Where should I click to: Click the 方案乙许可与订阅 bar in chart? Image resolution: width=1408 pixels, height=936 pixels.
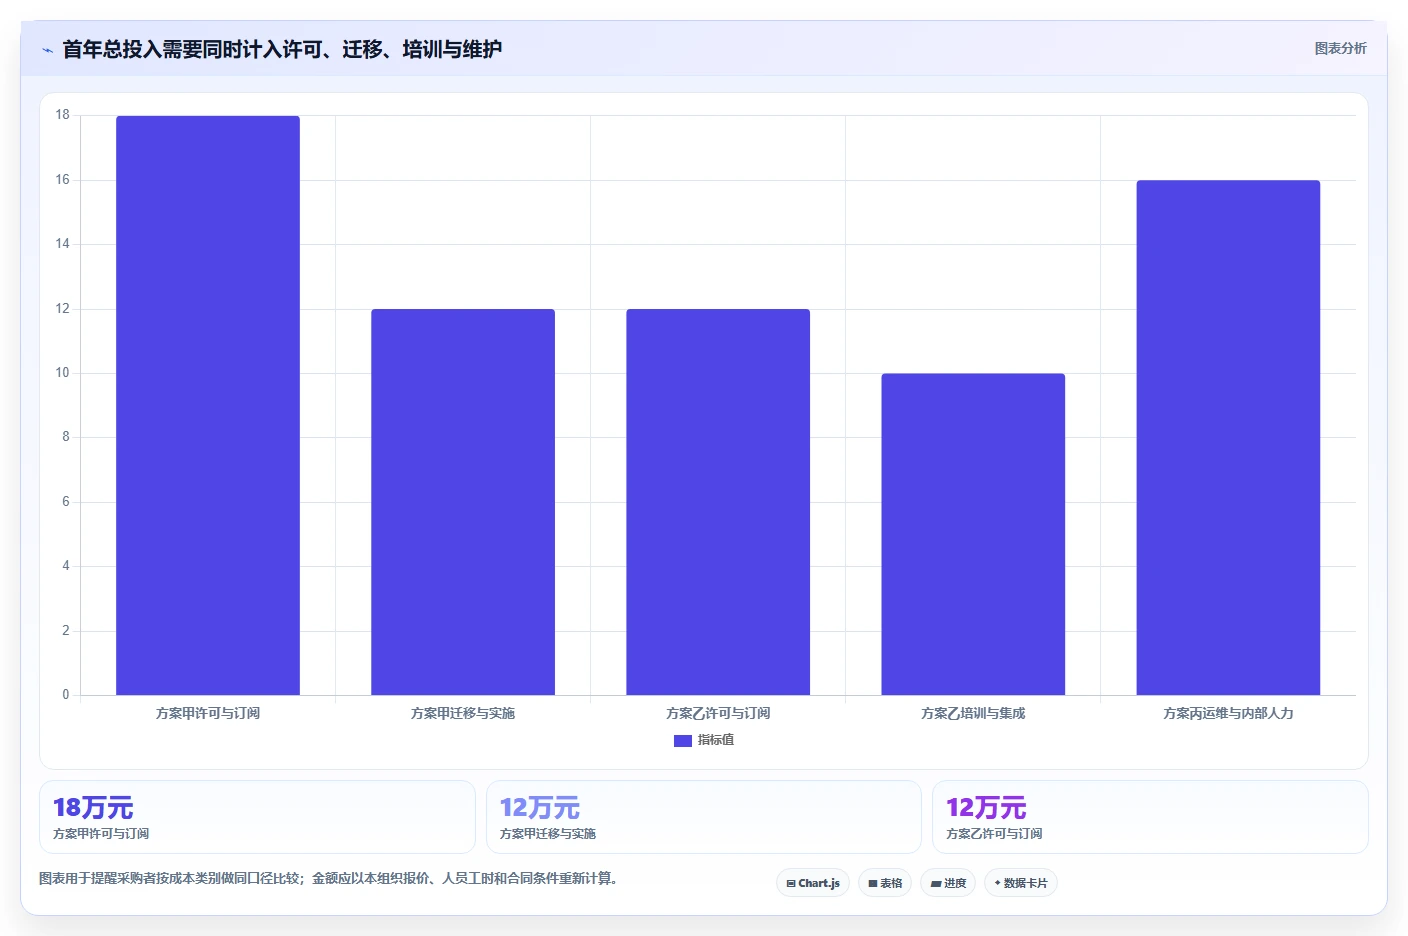click(x=718, y=502)
